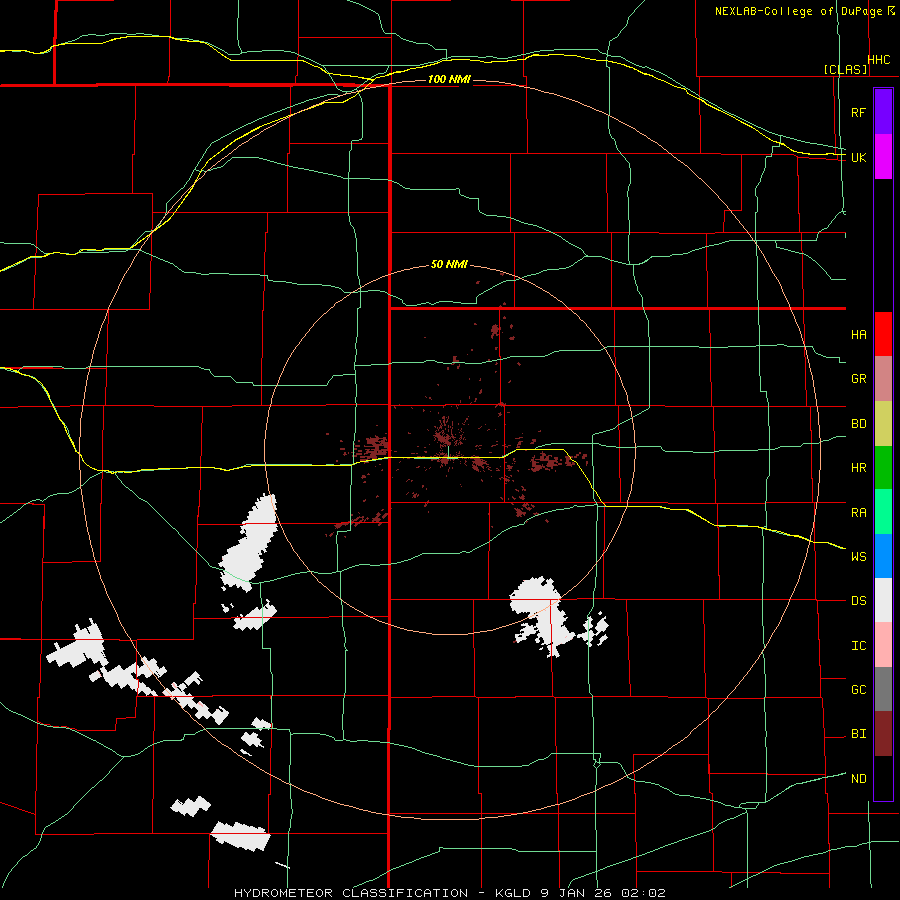Image resolution: width=900 pixels, height=900 pixels.
Task: Click the 100 NMI range ring label
Action: [x=449, y=79]
